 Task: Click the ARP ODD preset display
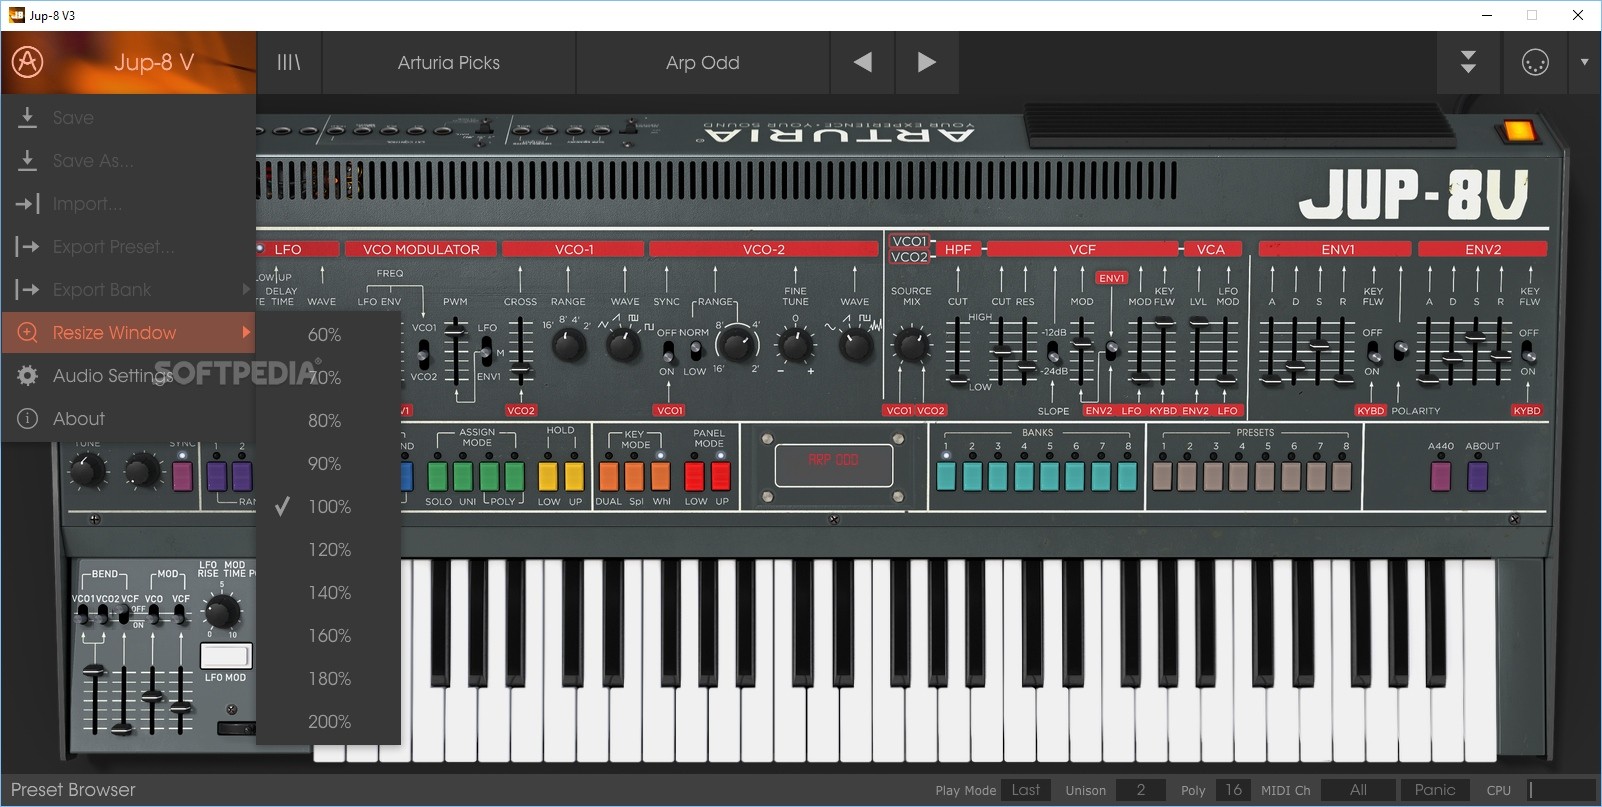point(833,464)
